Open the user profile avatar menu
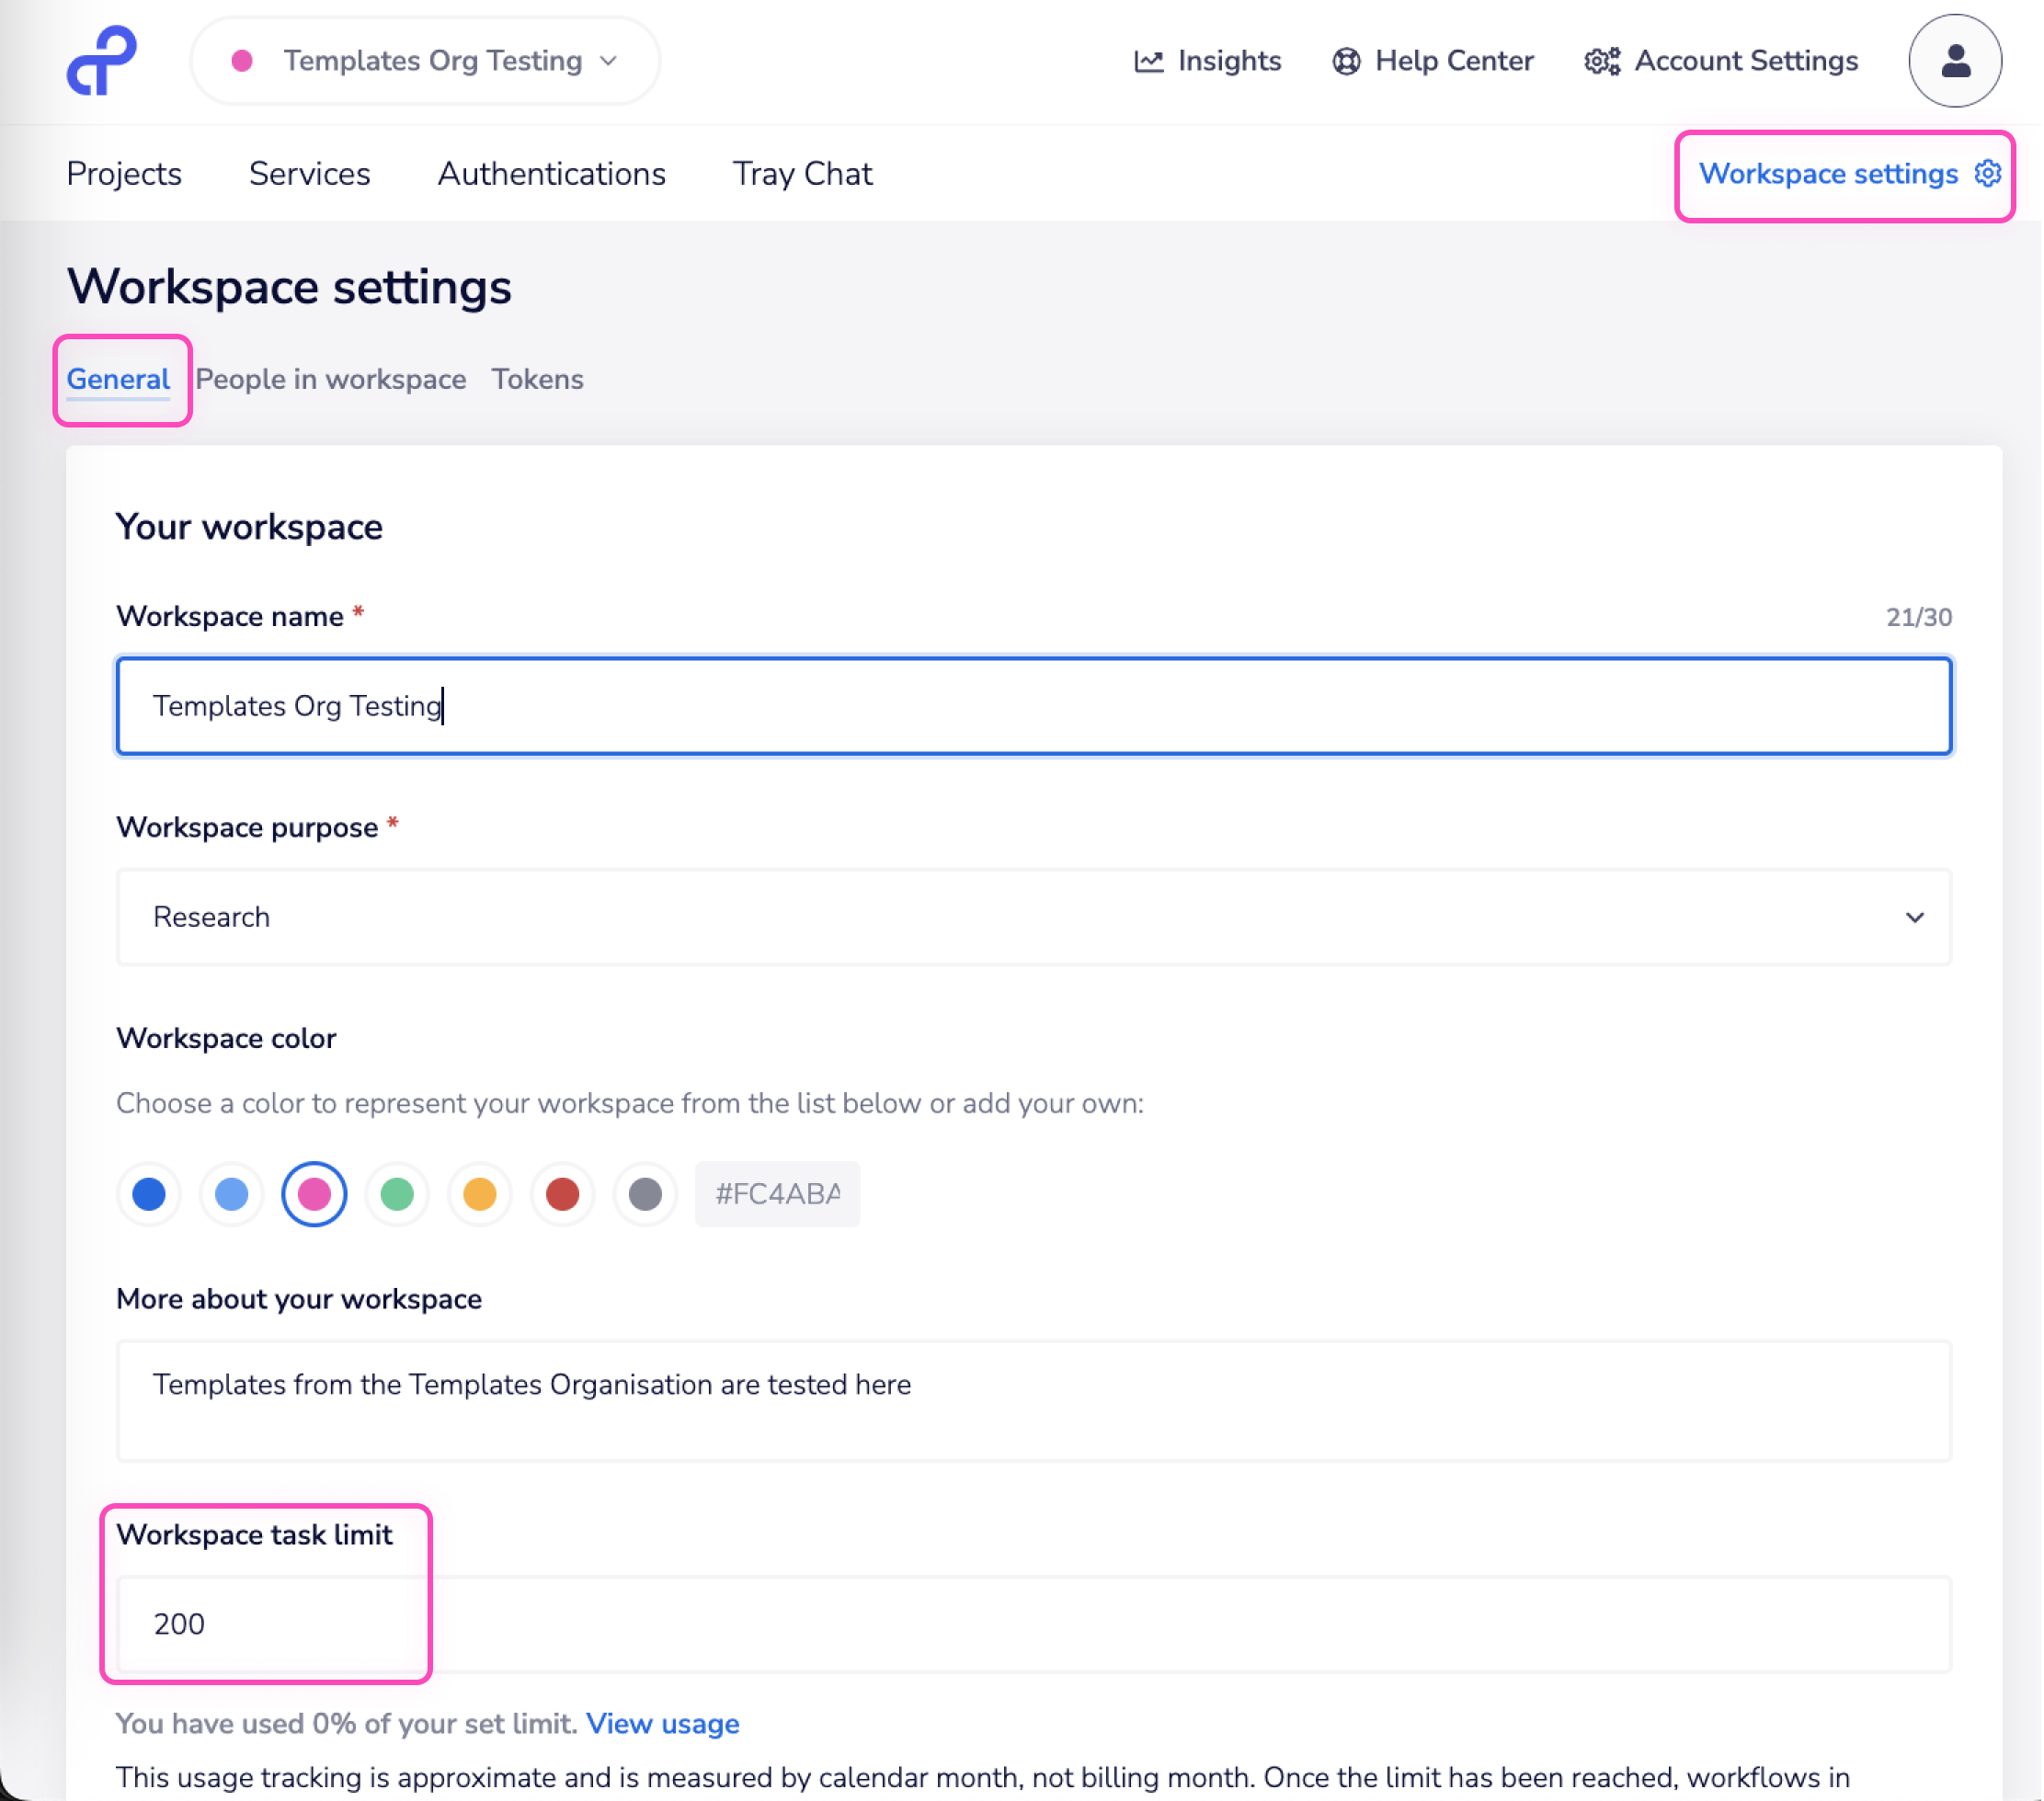The image size is (2044, 1801). 1954,61
